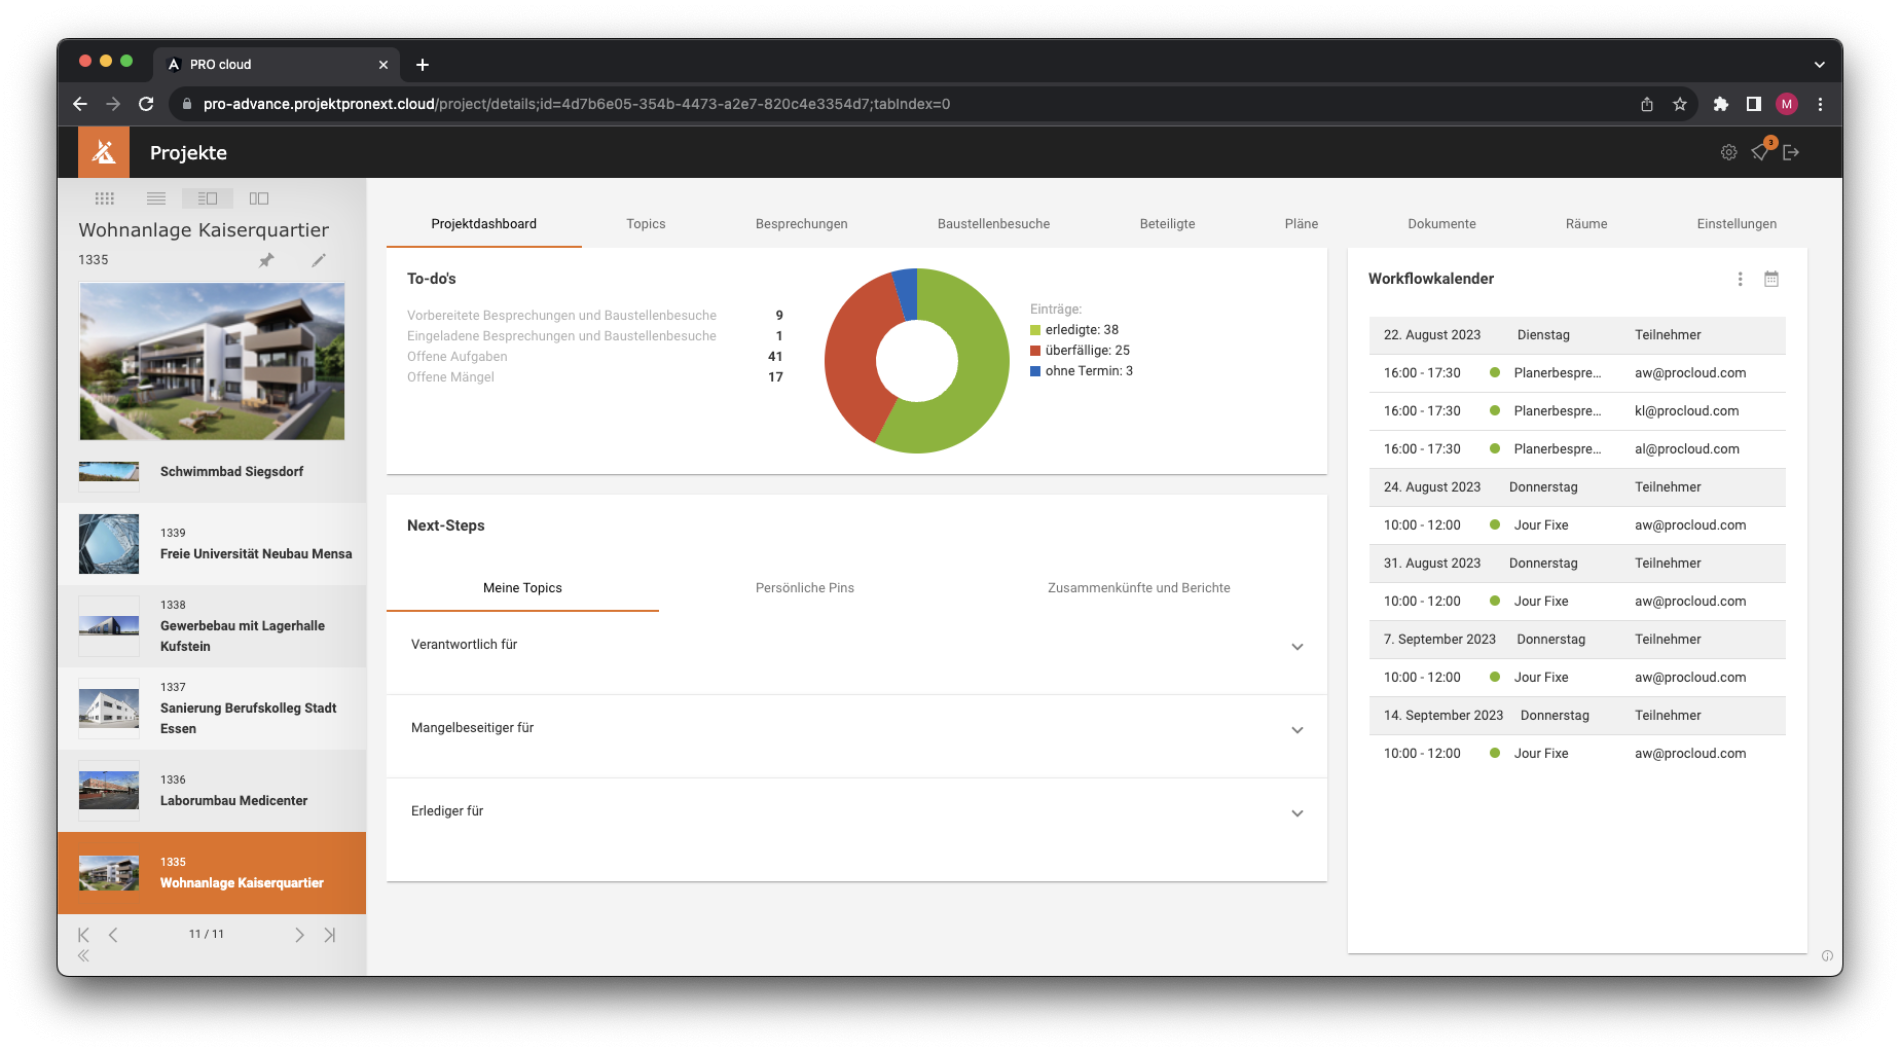Image resolution: width=1900 pixels, height=1052 pixels.
Task: Open Vorbereitete Besprechungen und Baustellenbesuche to-do
Action: 561,315
